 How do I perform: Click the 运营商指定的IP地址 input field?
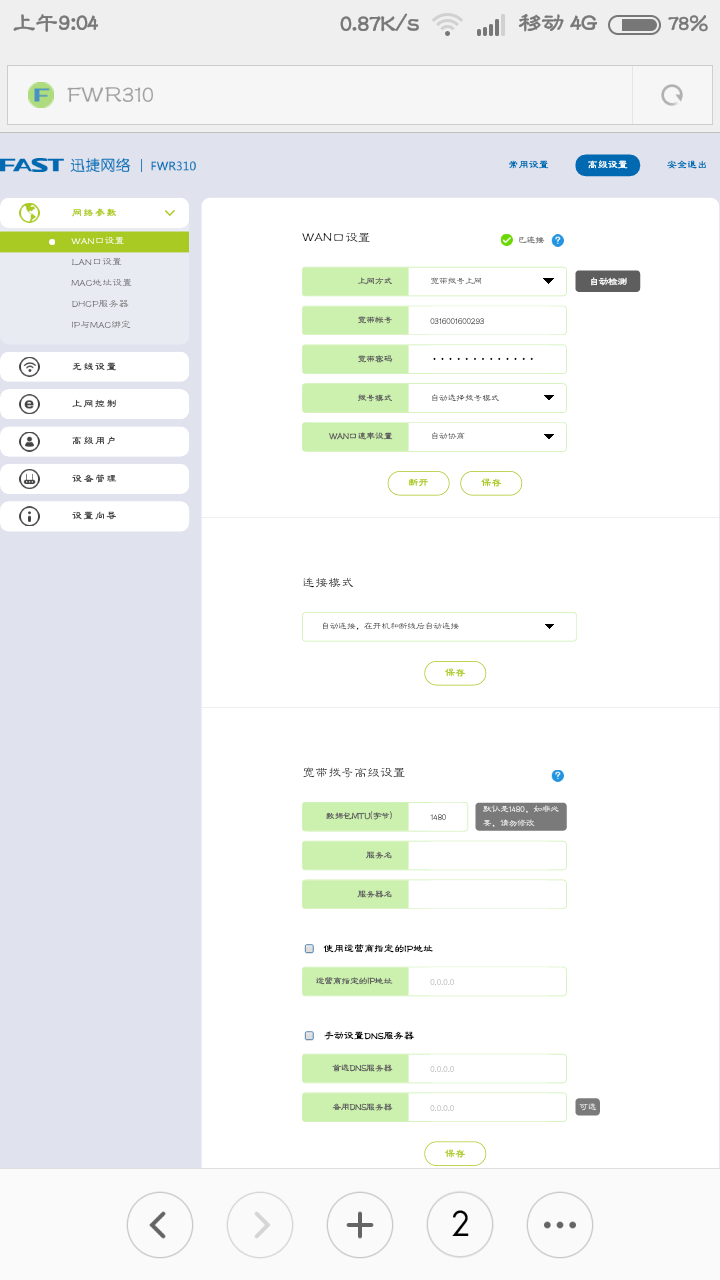pos(487,982)
